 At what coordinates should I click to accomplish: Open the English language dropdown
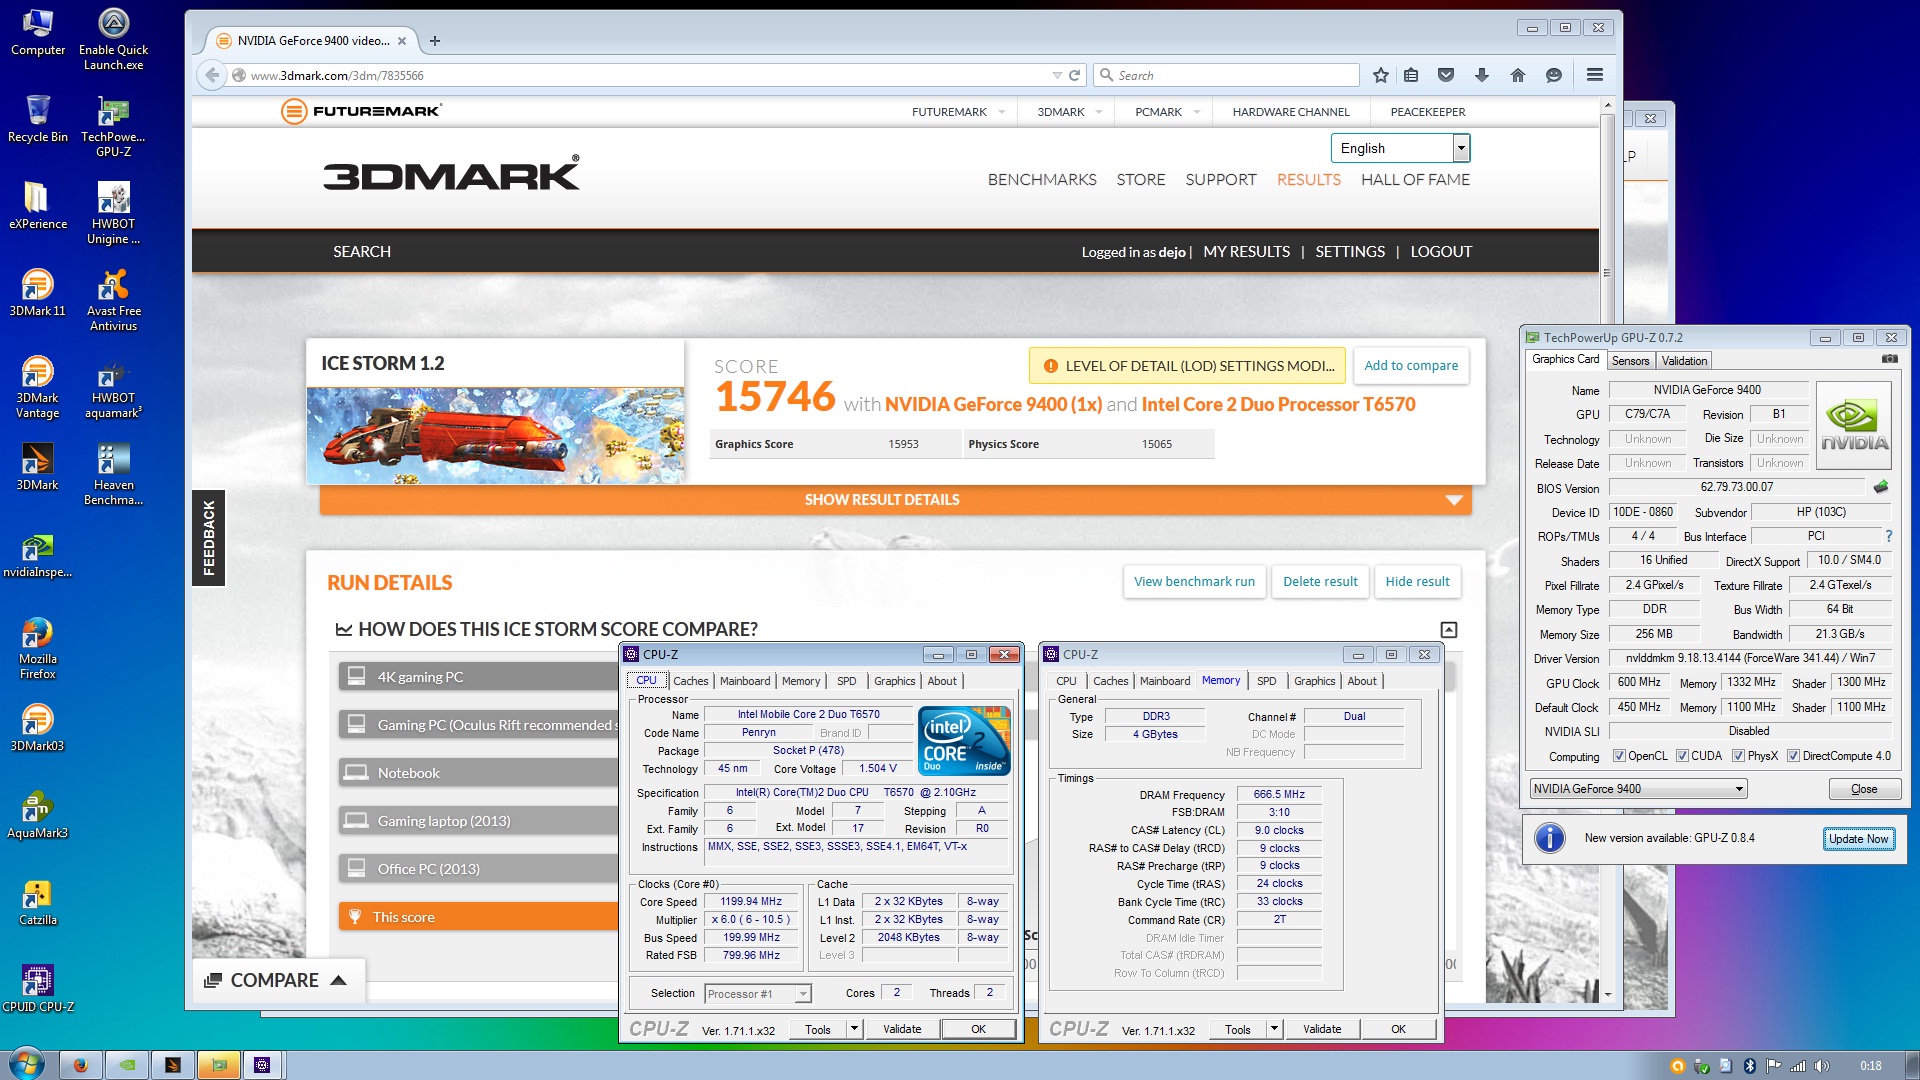(x=1400, y=148)
